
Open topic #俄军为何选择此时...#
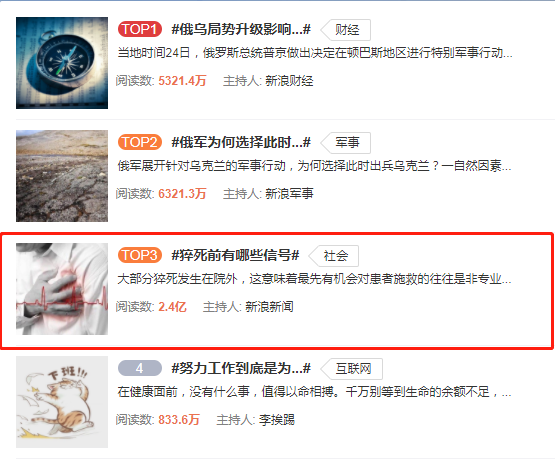pos(241,142)
